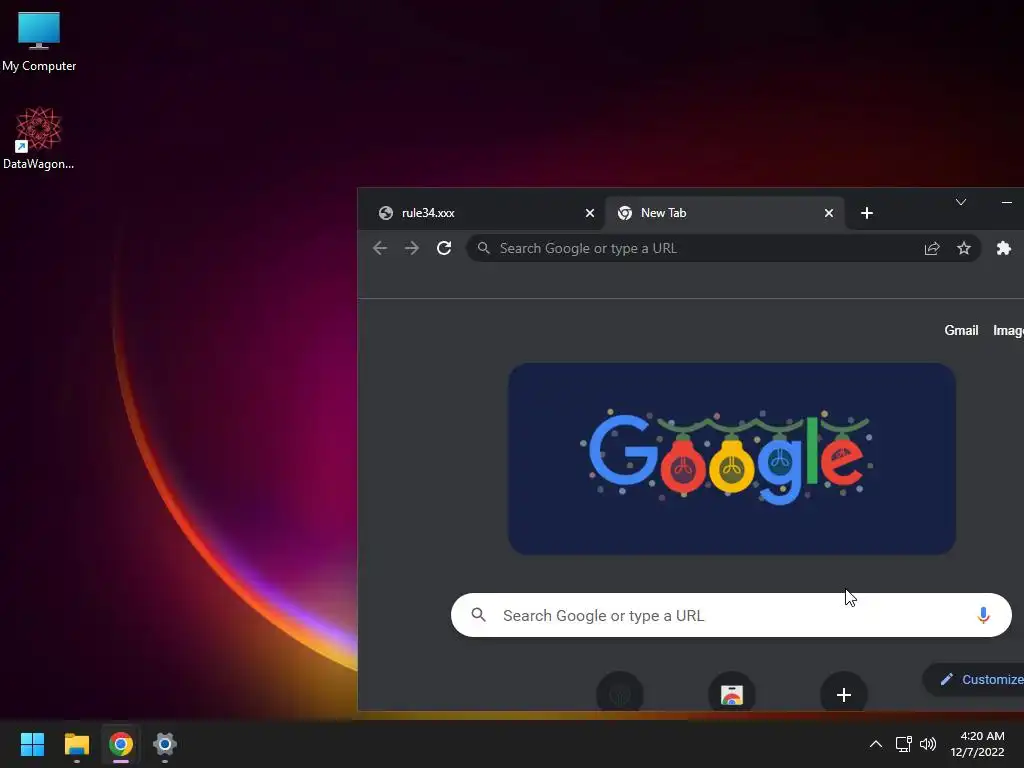
Task: Open the holiday Google doodle
Action: (x=731, y=458)
